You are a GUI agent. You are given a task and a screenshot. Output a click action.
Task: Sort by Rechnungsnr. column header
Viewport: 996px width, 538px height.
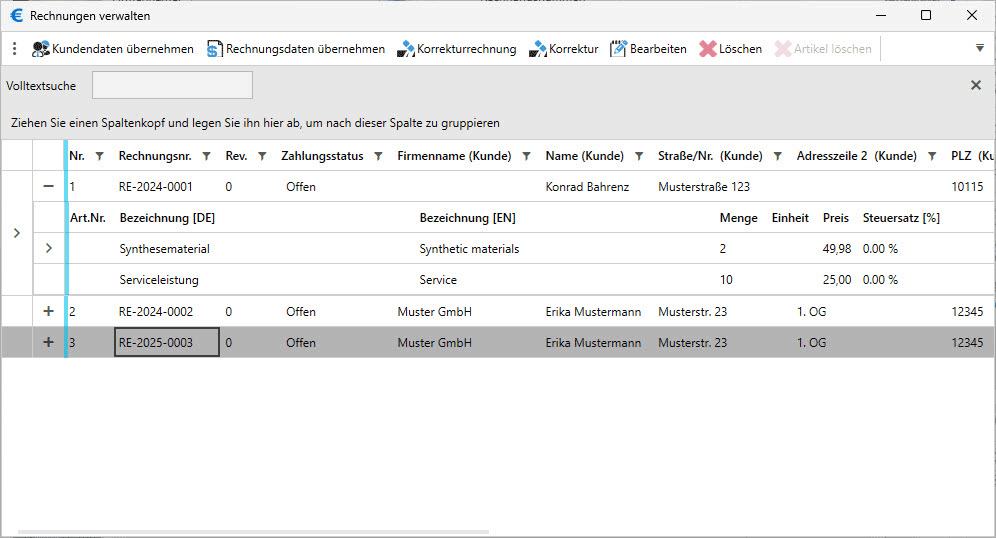[155, 156]
